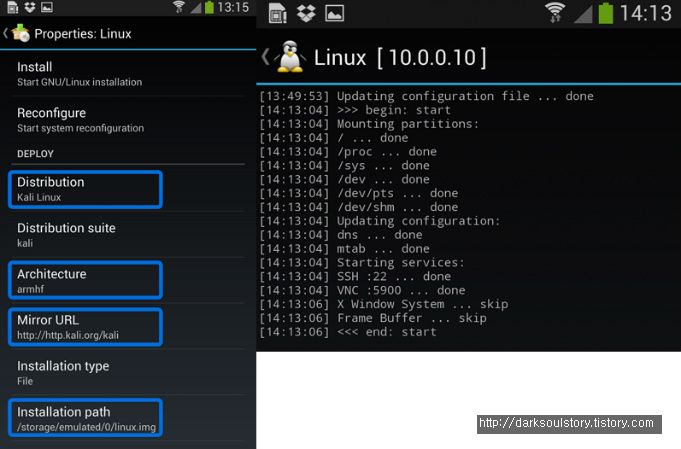Select log line 'Frame Buffer ... skip'
This screenshot has width=681, height=449.
pos(412,318)
